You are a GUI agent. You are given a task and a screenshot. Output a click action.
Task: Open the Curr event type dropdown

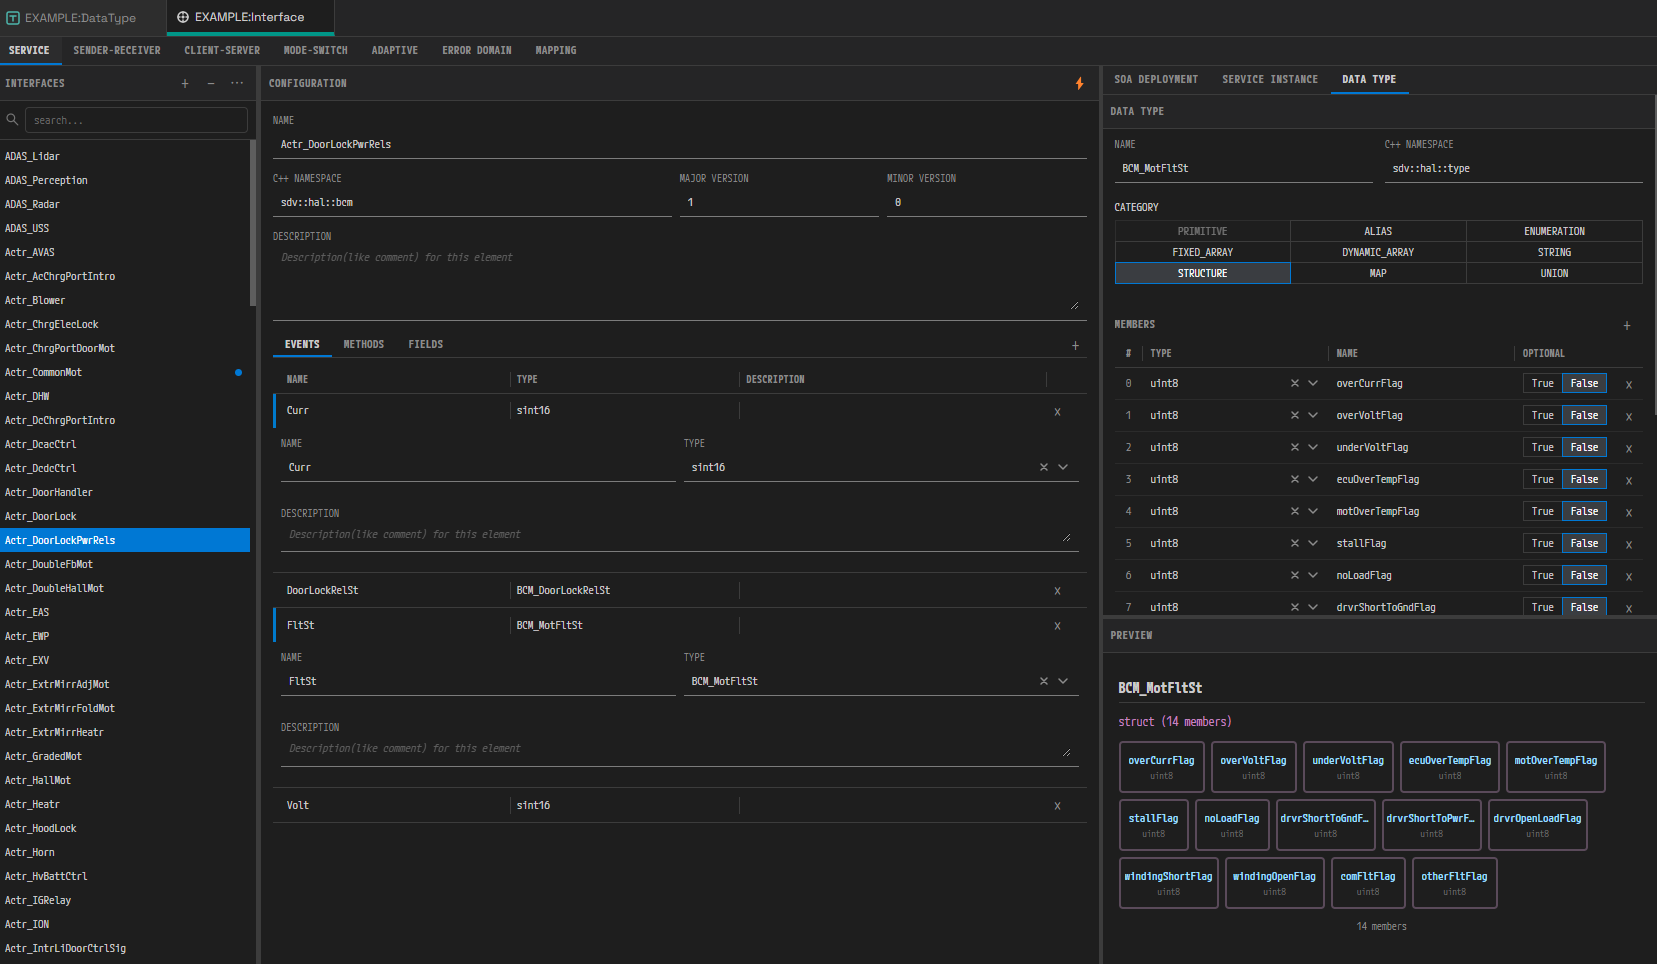1063,467
